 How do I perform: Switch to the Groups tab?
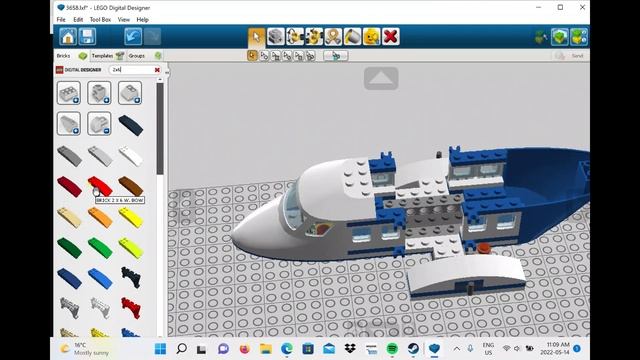tap(144, 56)
